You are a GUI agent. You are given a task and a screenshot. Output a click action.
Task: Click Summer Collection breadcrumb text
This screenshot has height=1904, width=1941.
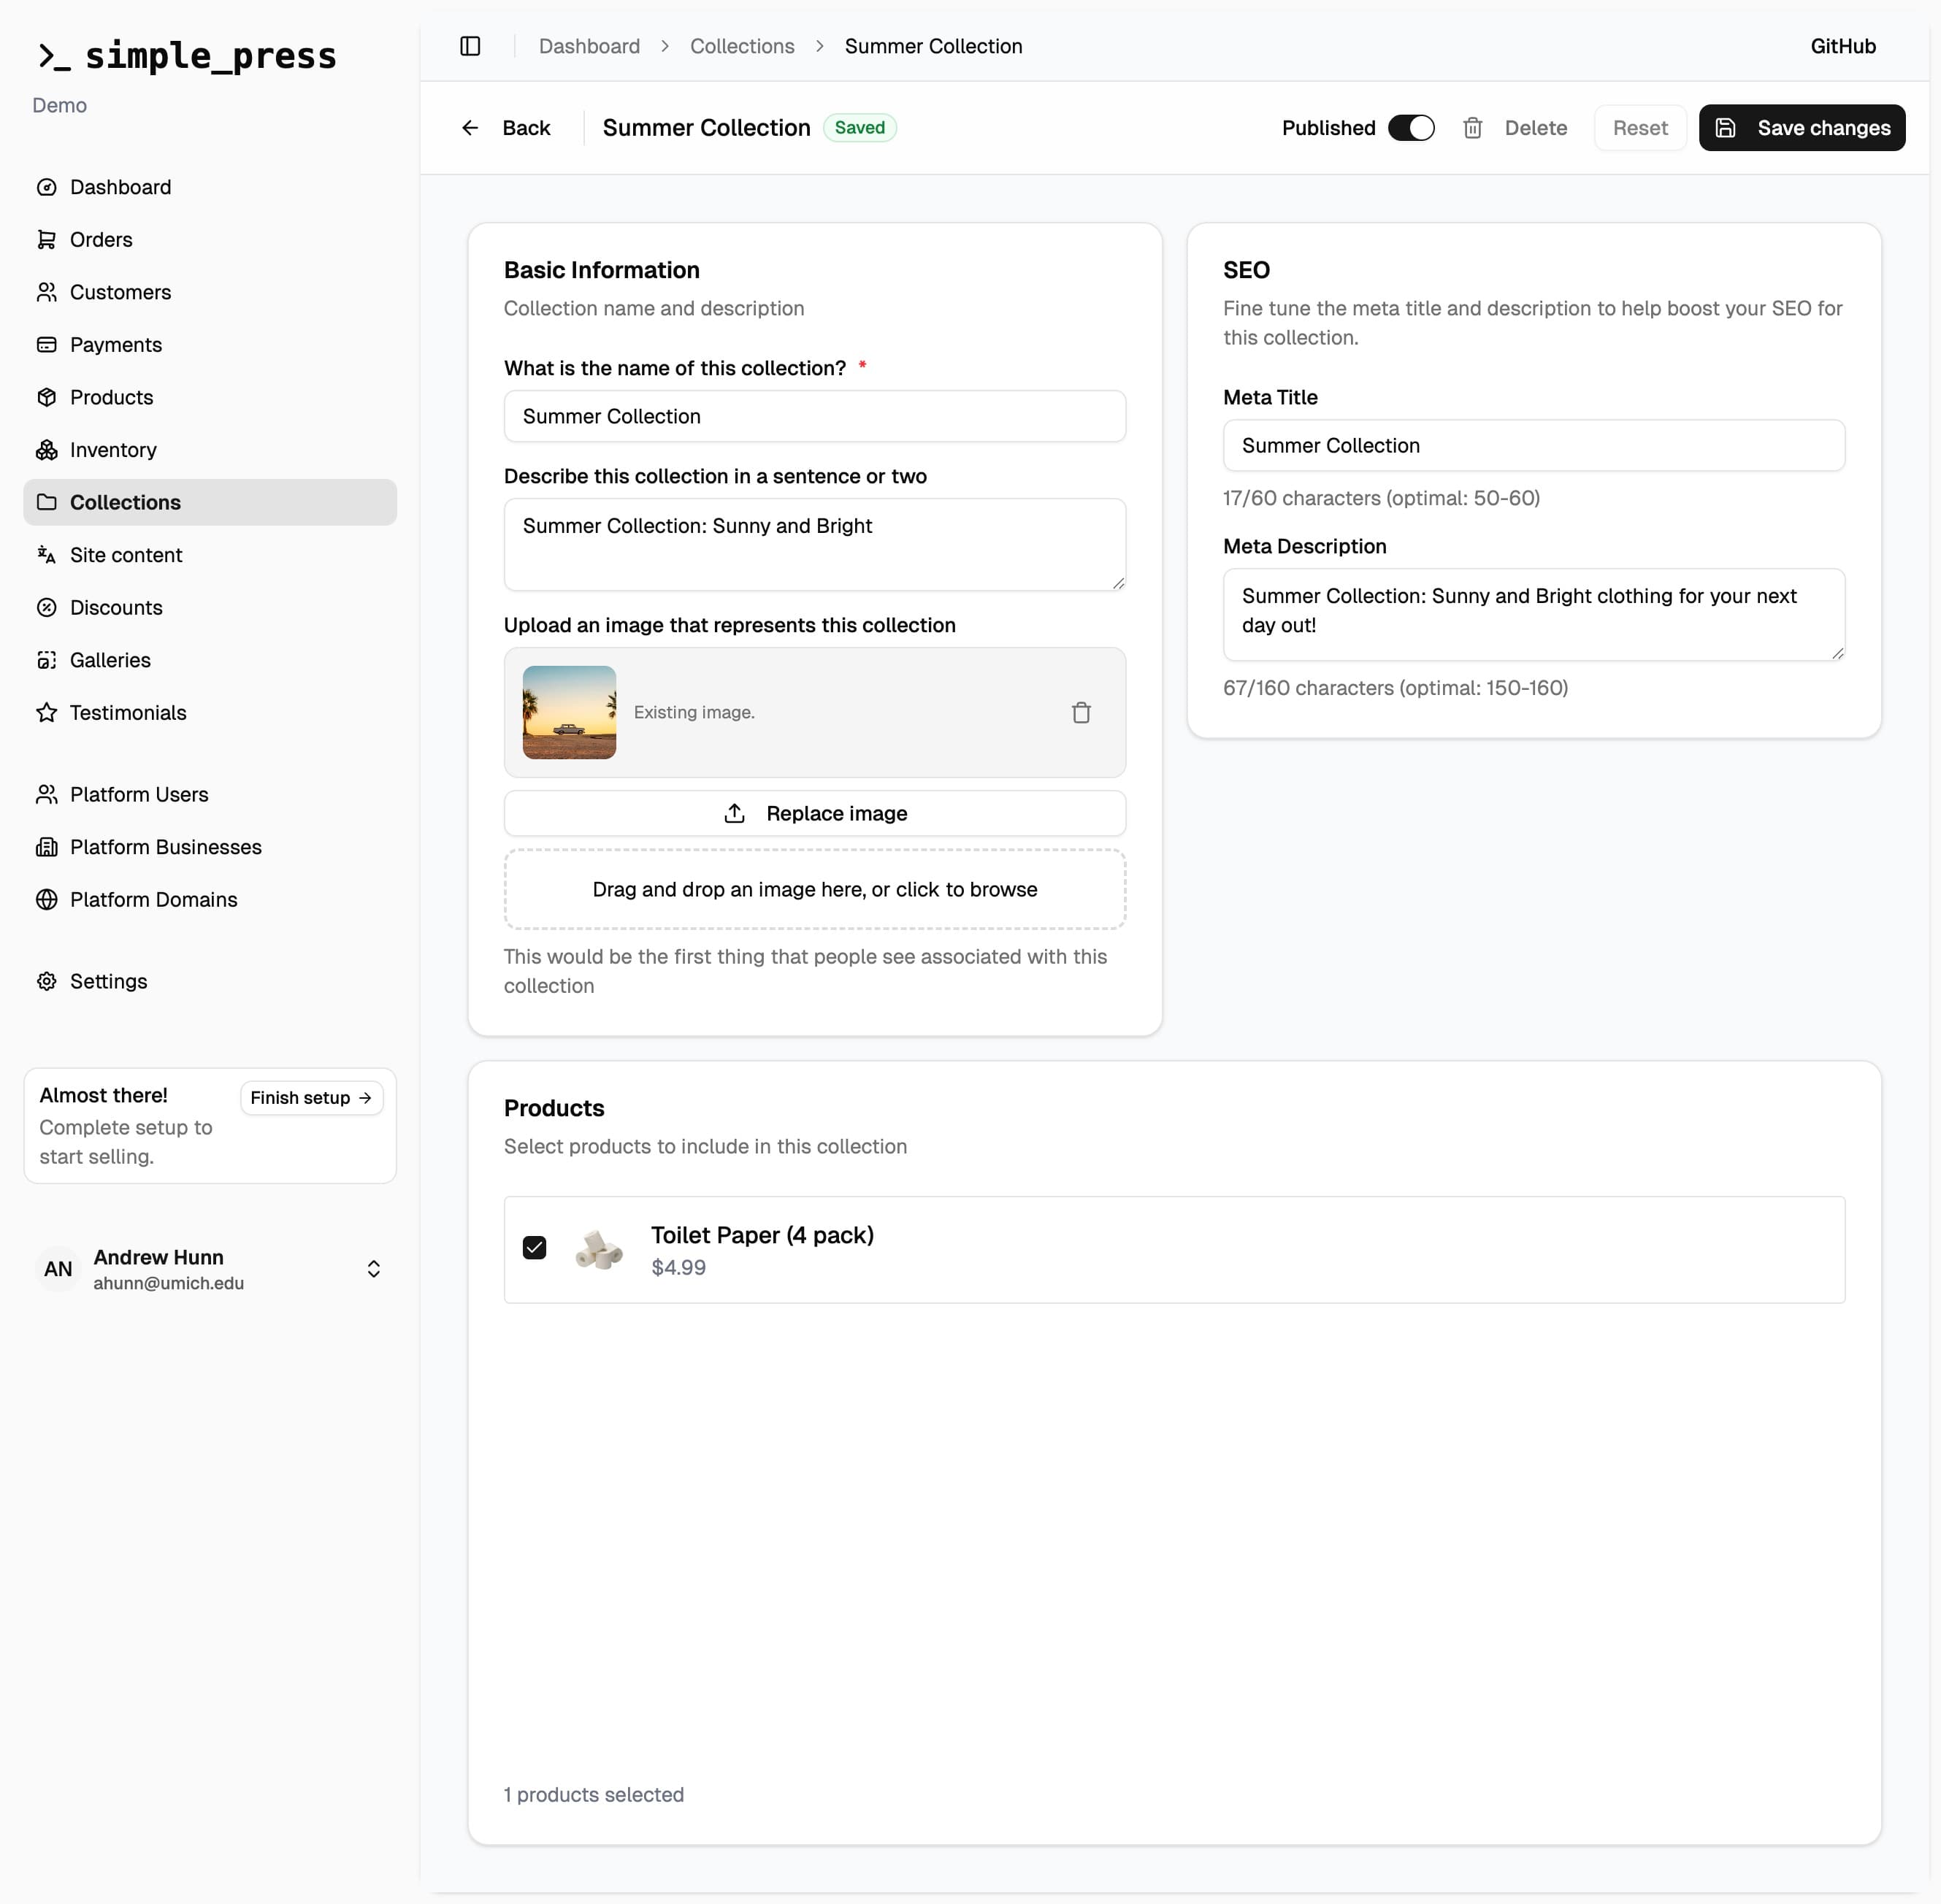click(x=933, y=46)
